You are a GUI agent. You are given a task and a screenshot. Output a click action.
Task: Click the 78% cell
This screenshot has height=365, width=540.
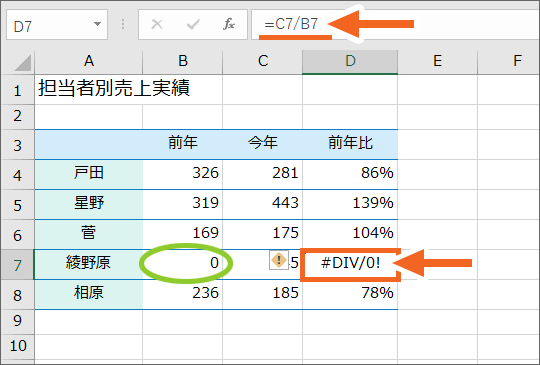tap(350, 294)
